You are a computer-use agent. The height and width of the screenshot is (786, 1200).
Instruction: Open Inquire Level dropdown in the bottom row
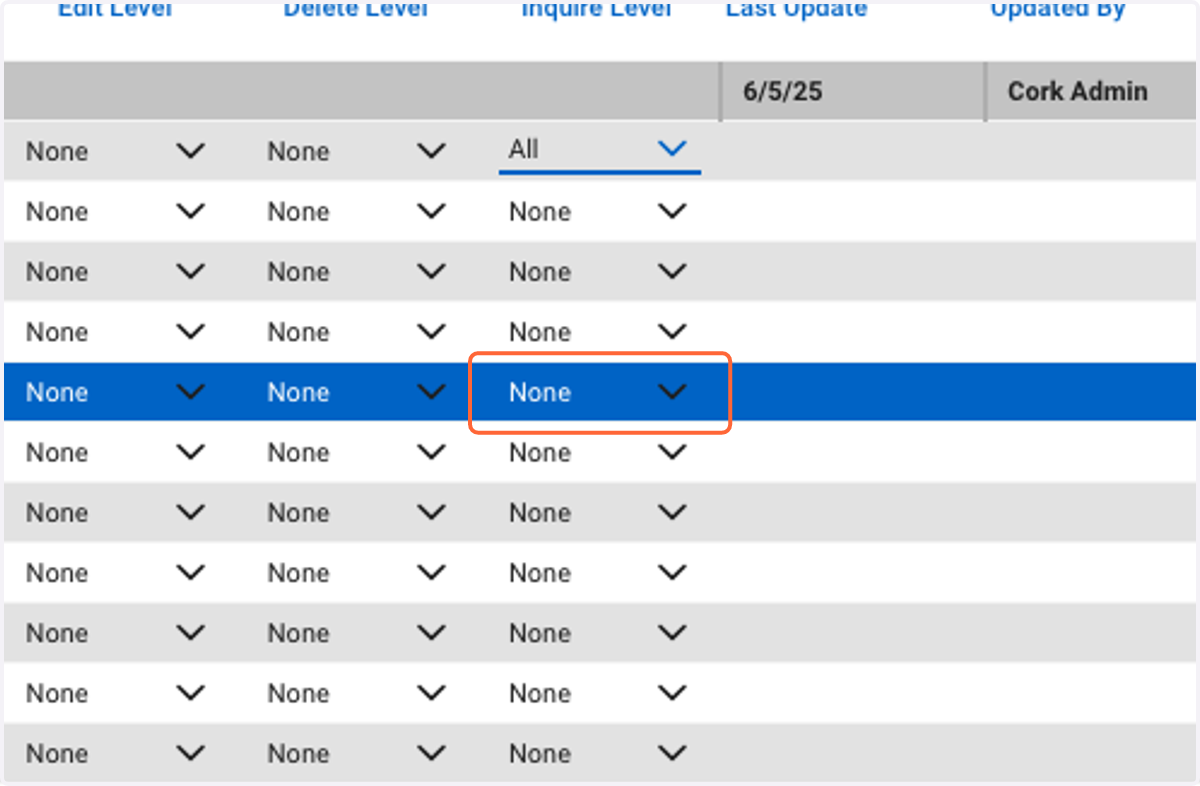pos(599,753)
